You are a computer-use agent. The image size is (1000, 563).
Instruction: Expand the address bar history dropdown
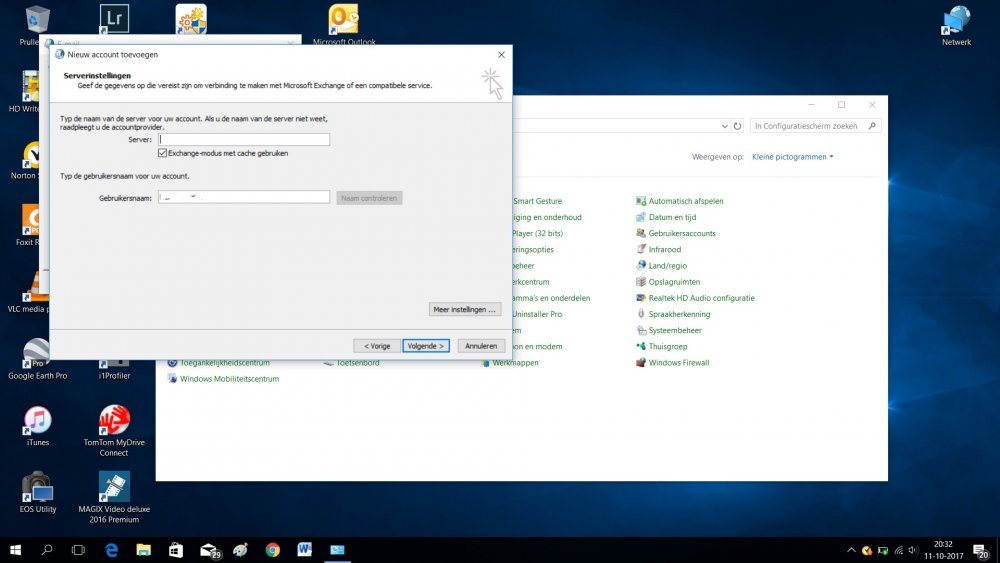pyautogui.click(x=723, y=126)
